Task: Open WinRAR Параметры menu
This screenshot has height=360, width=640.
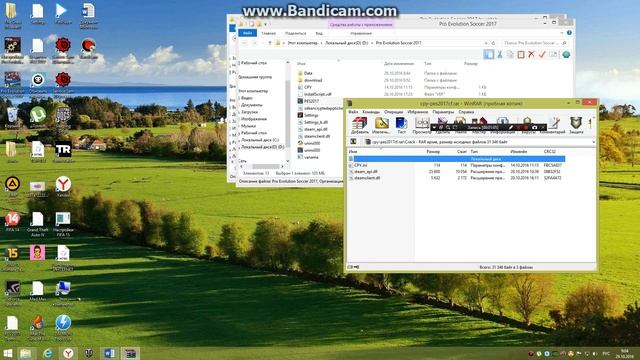Action: (x=443, y=111)
